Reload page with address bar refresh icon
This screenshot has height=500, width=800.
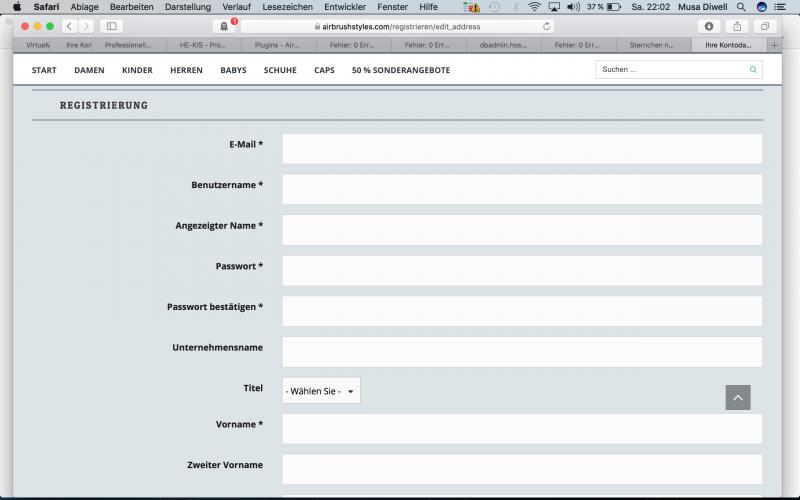(x=546, y=26)
